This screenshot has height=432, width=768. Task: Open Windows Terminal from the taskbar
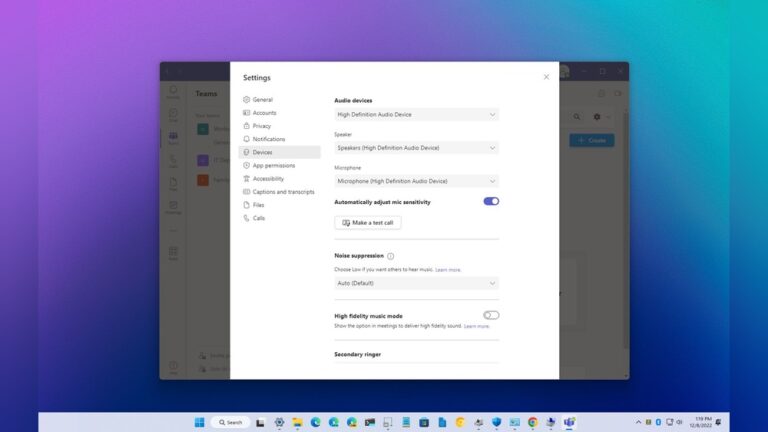[x=370, y=422]
